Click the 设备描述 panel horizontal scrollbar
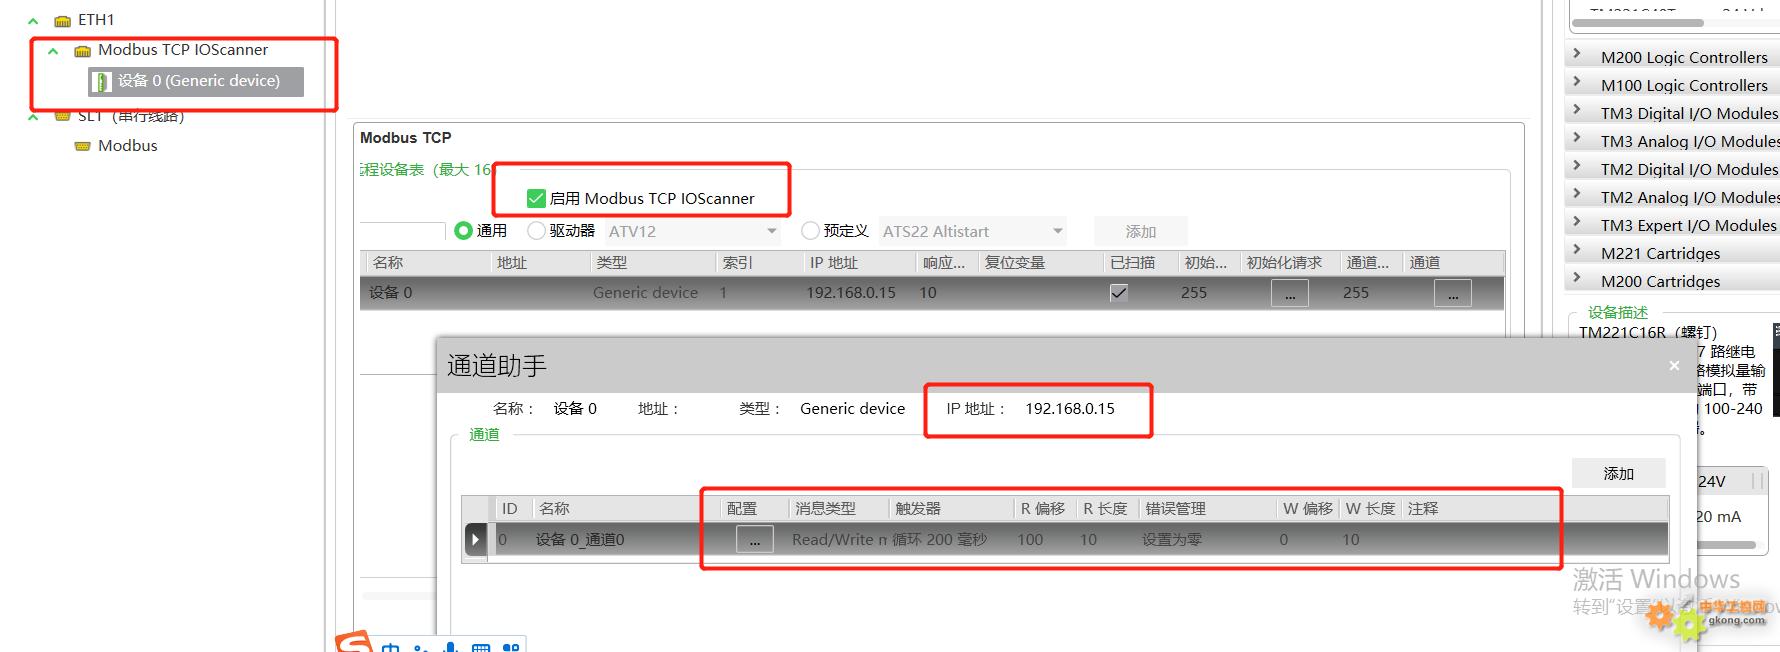Viewport: 1780px width, 652px height. click(x=1727, y=545)
